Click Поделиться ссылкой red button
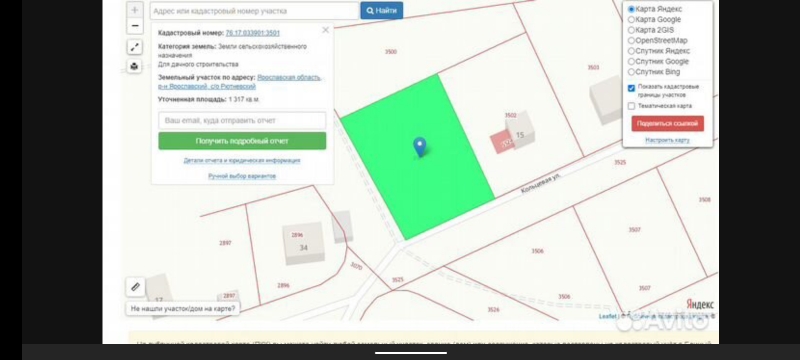 tap(667, 123)
